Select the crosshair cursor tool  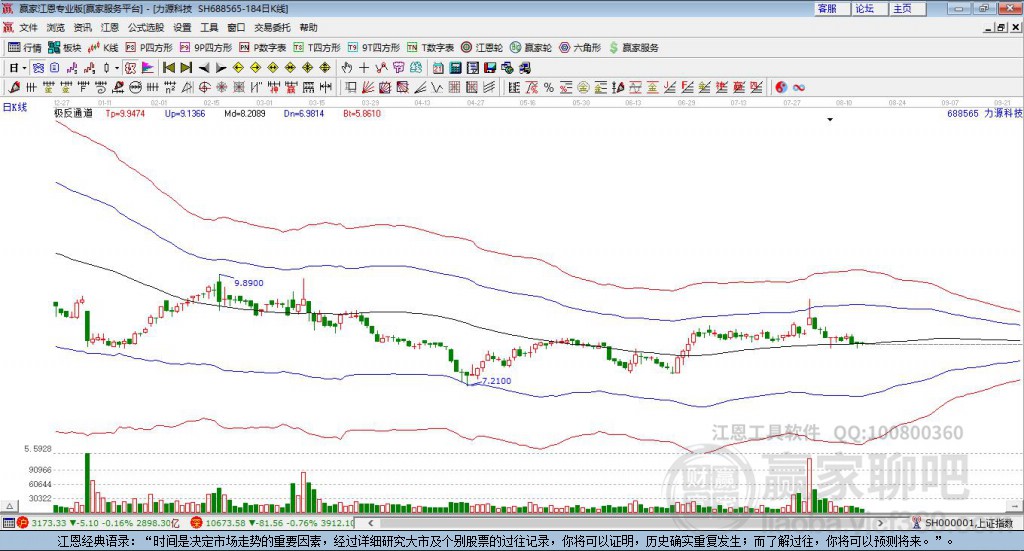click(x=364, y=68)
